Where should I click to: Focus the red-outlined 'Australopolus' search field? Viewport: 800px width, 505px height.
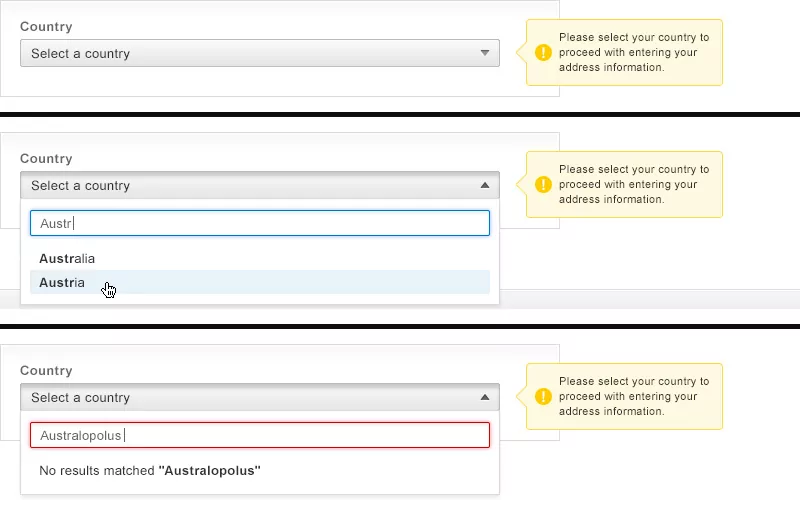pyautogui.click(x=260, y=435)
